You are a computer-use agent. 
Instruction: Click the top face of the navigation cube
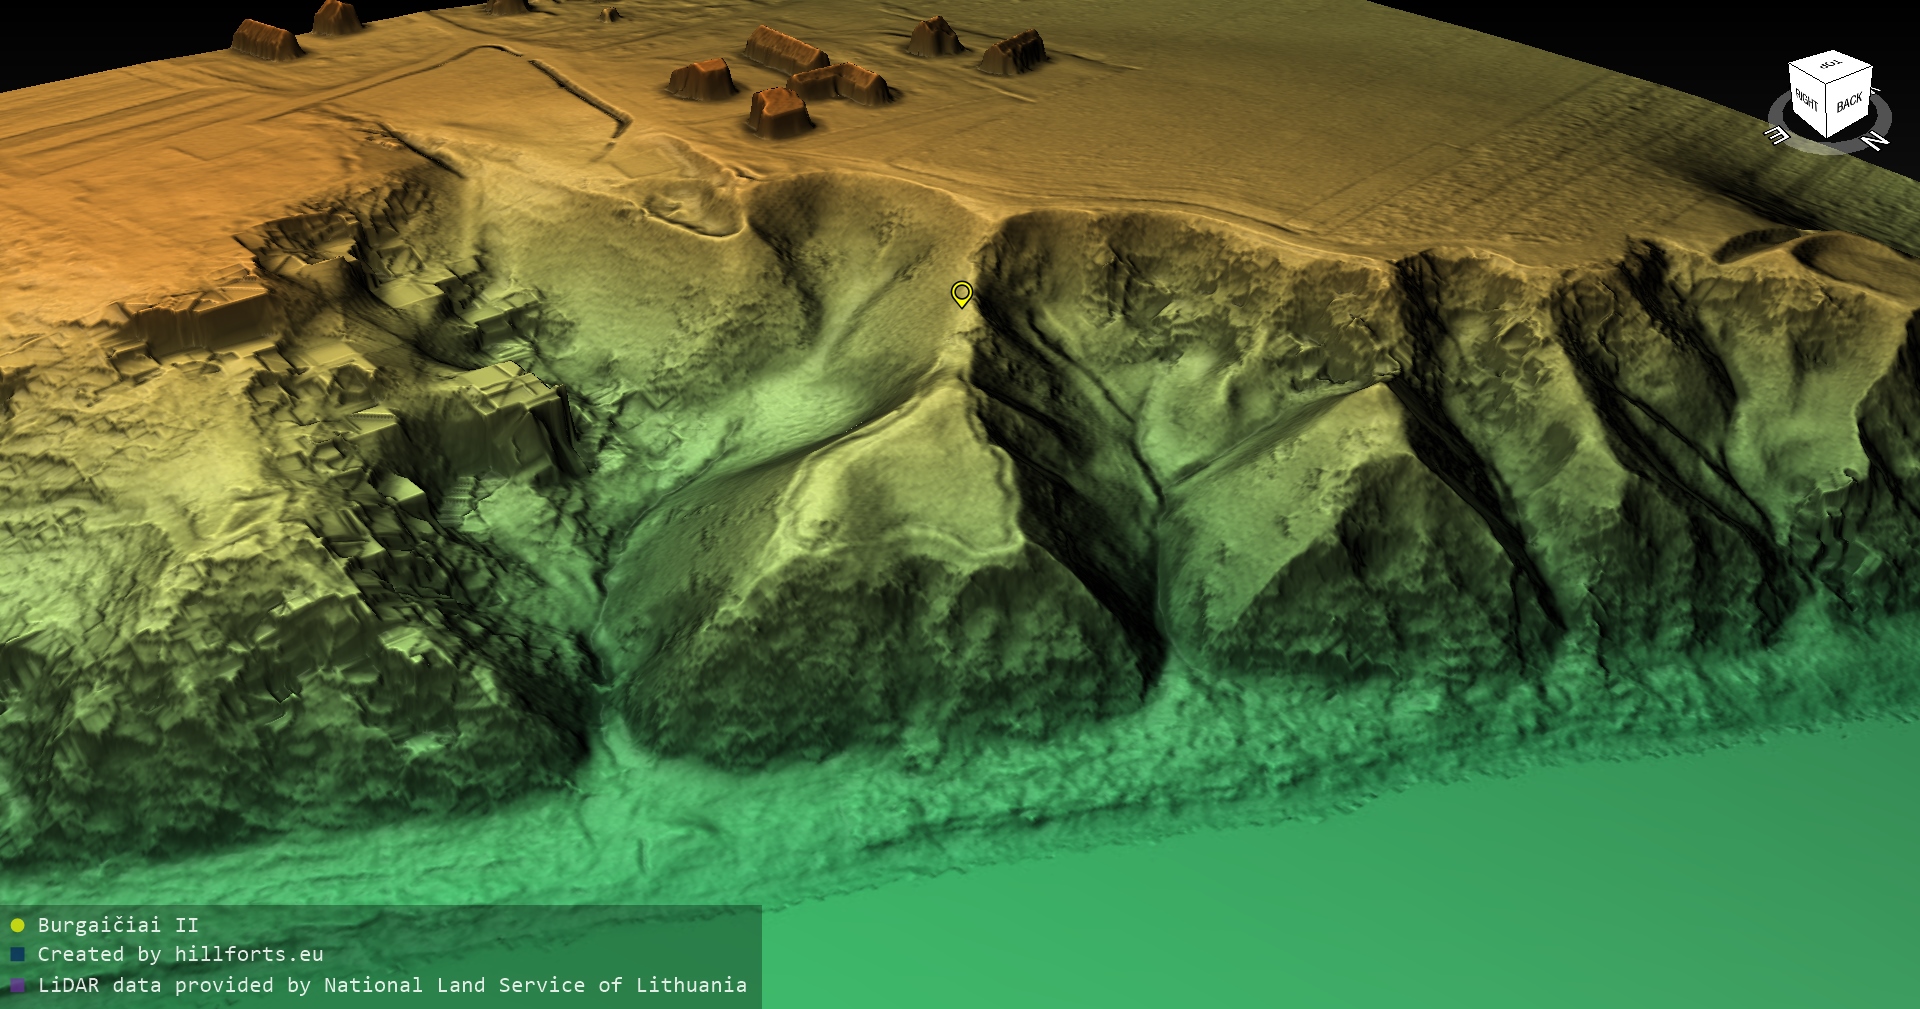point(1830,66)
